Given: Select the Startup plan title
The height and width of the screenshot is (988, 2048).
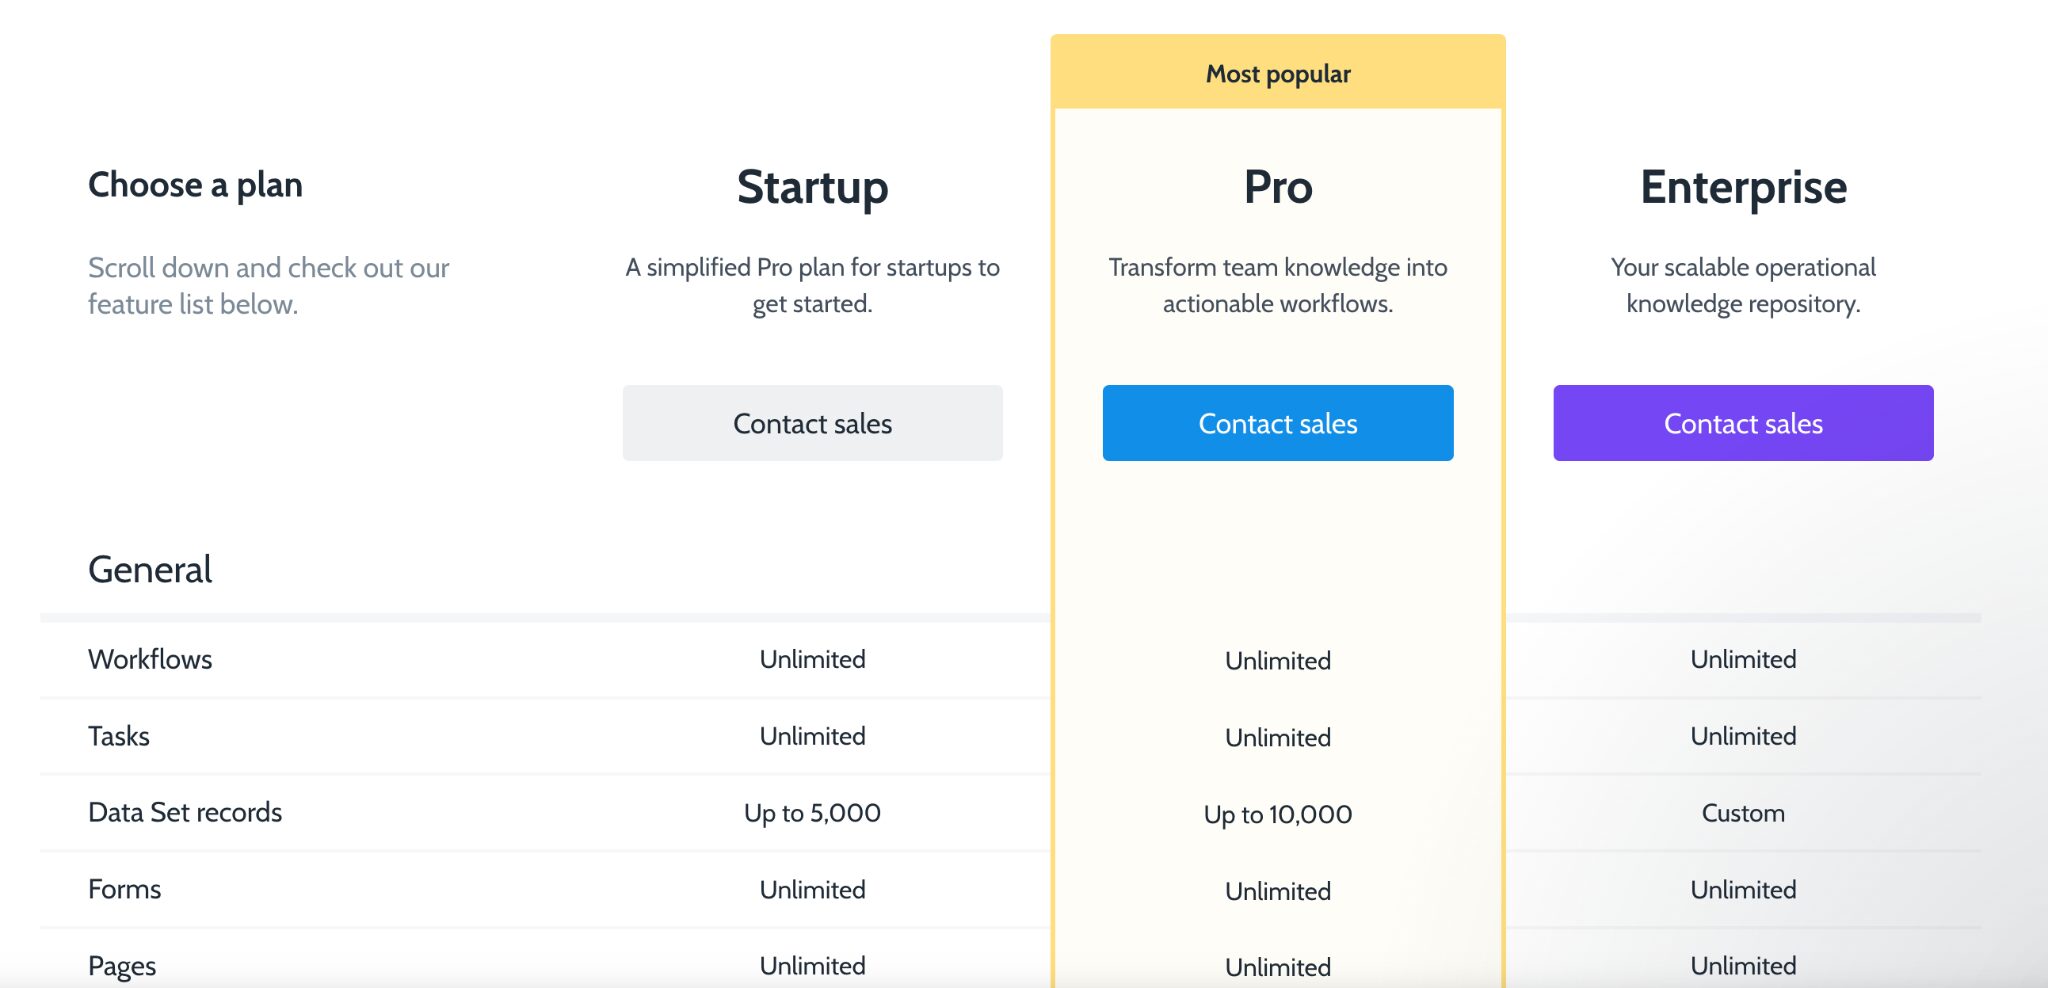Looking at the screenshot, I should click(x=812, y=186).
